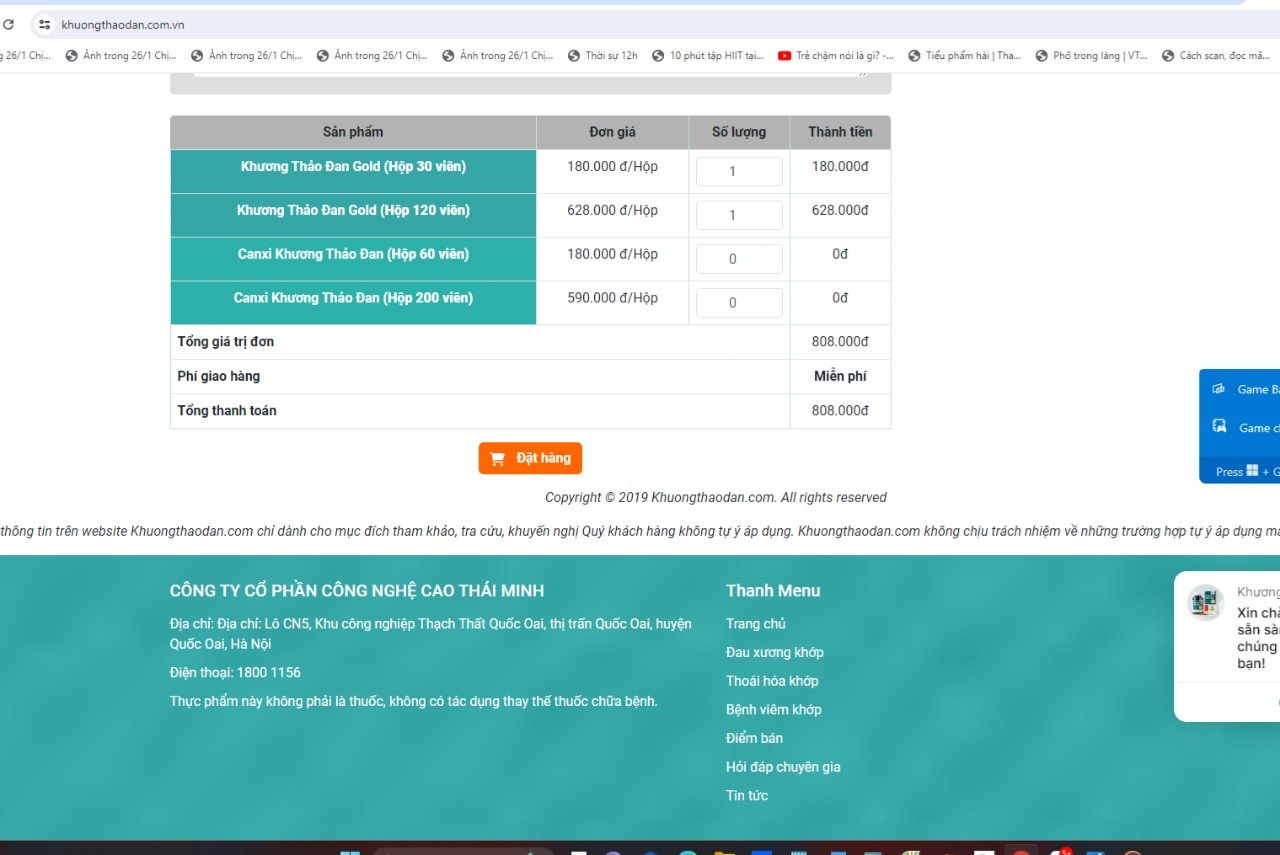Open 'Hỏi đáp chuyên gia' in the footer menu
This screenshot has width=1280, height=855.
pyautogui.click(x=783, y=767)
